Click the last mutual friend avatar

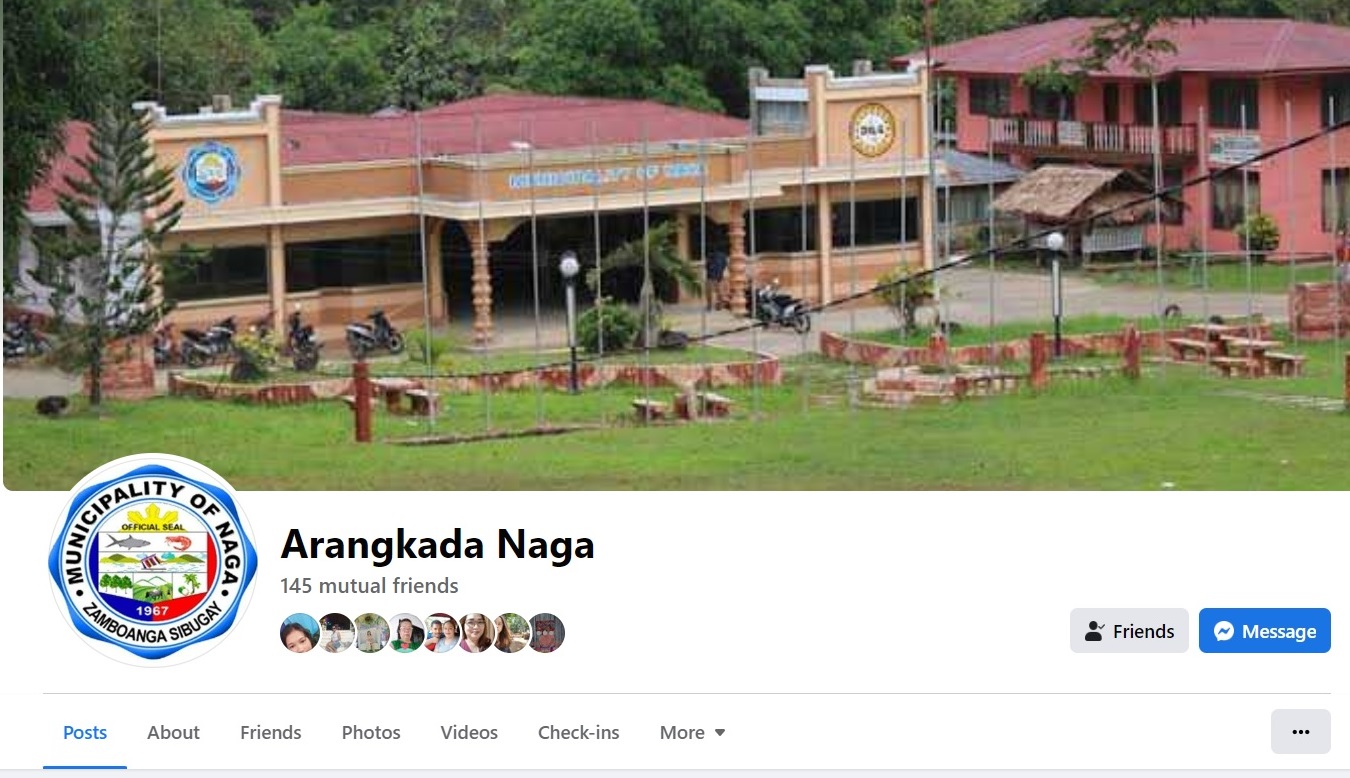pyautogui.click(x=546, y=633)
